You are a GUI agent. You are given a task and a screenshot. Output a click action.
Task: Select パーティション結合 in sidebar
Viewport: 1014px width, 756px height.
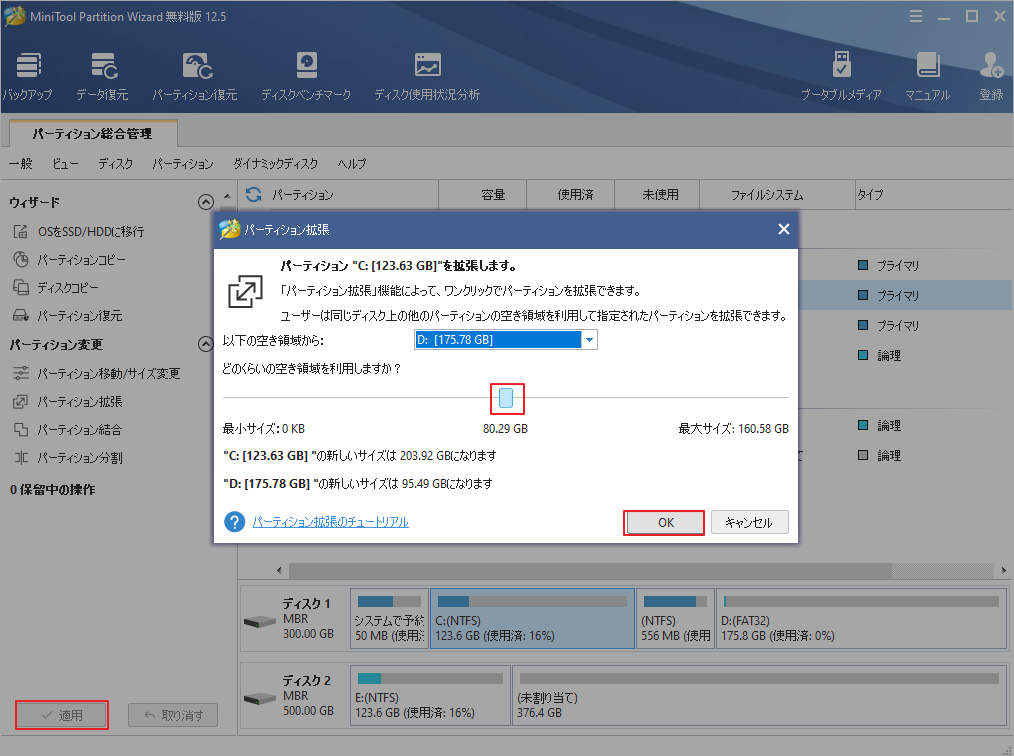tap(68, 429)
